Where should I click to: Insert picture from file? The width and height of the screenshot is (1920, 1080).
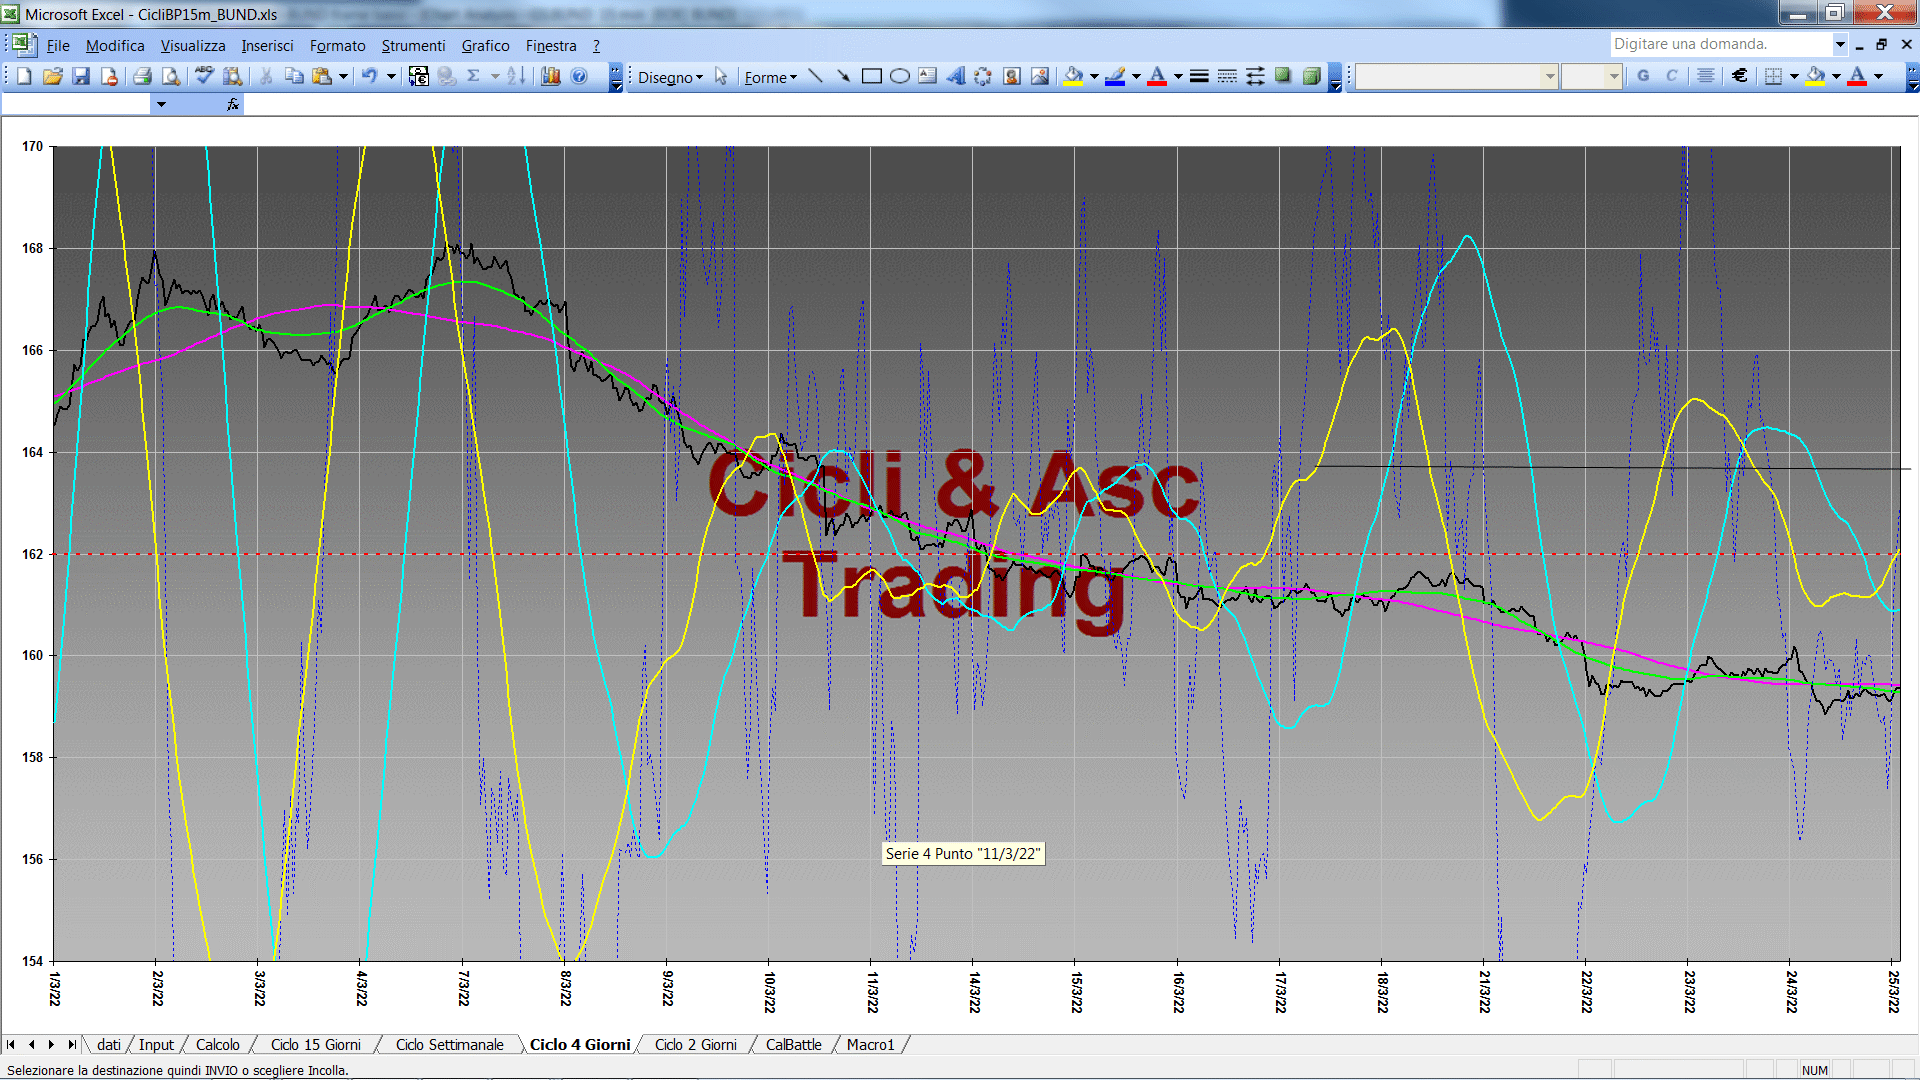coord(1040,77)
